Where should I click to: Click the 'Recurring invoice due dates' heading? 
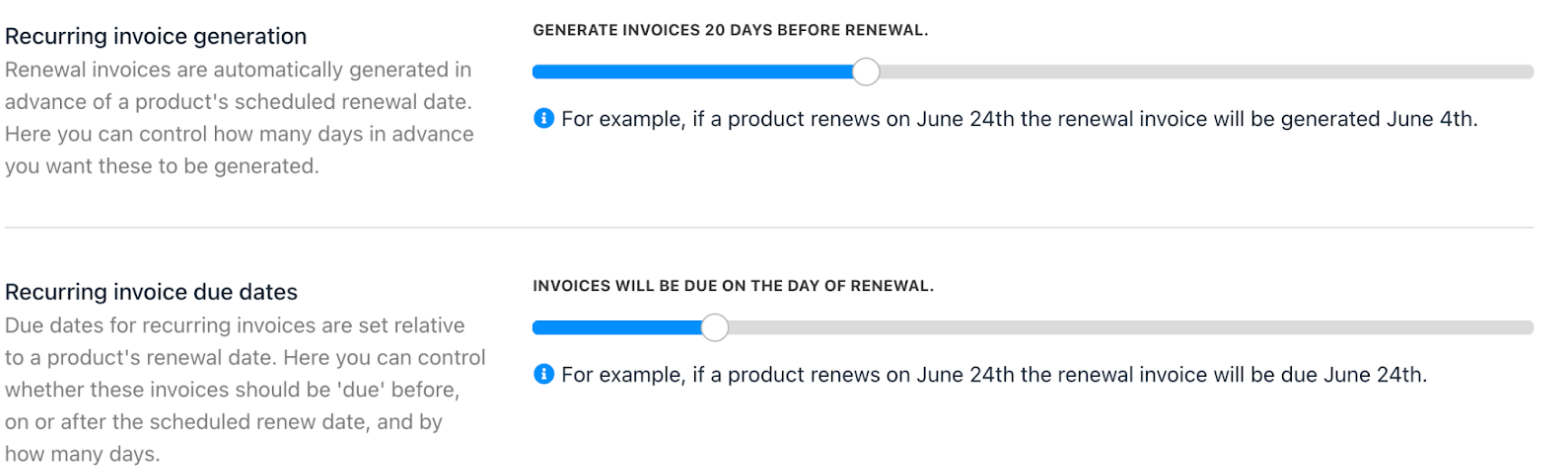(152, 293)
